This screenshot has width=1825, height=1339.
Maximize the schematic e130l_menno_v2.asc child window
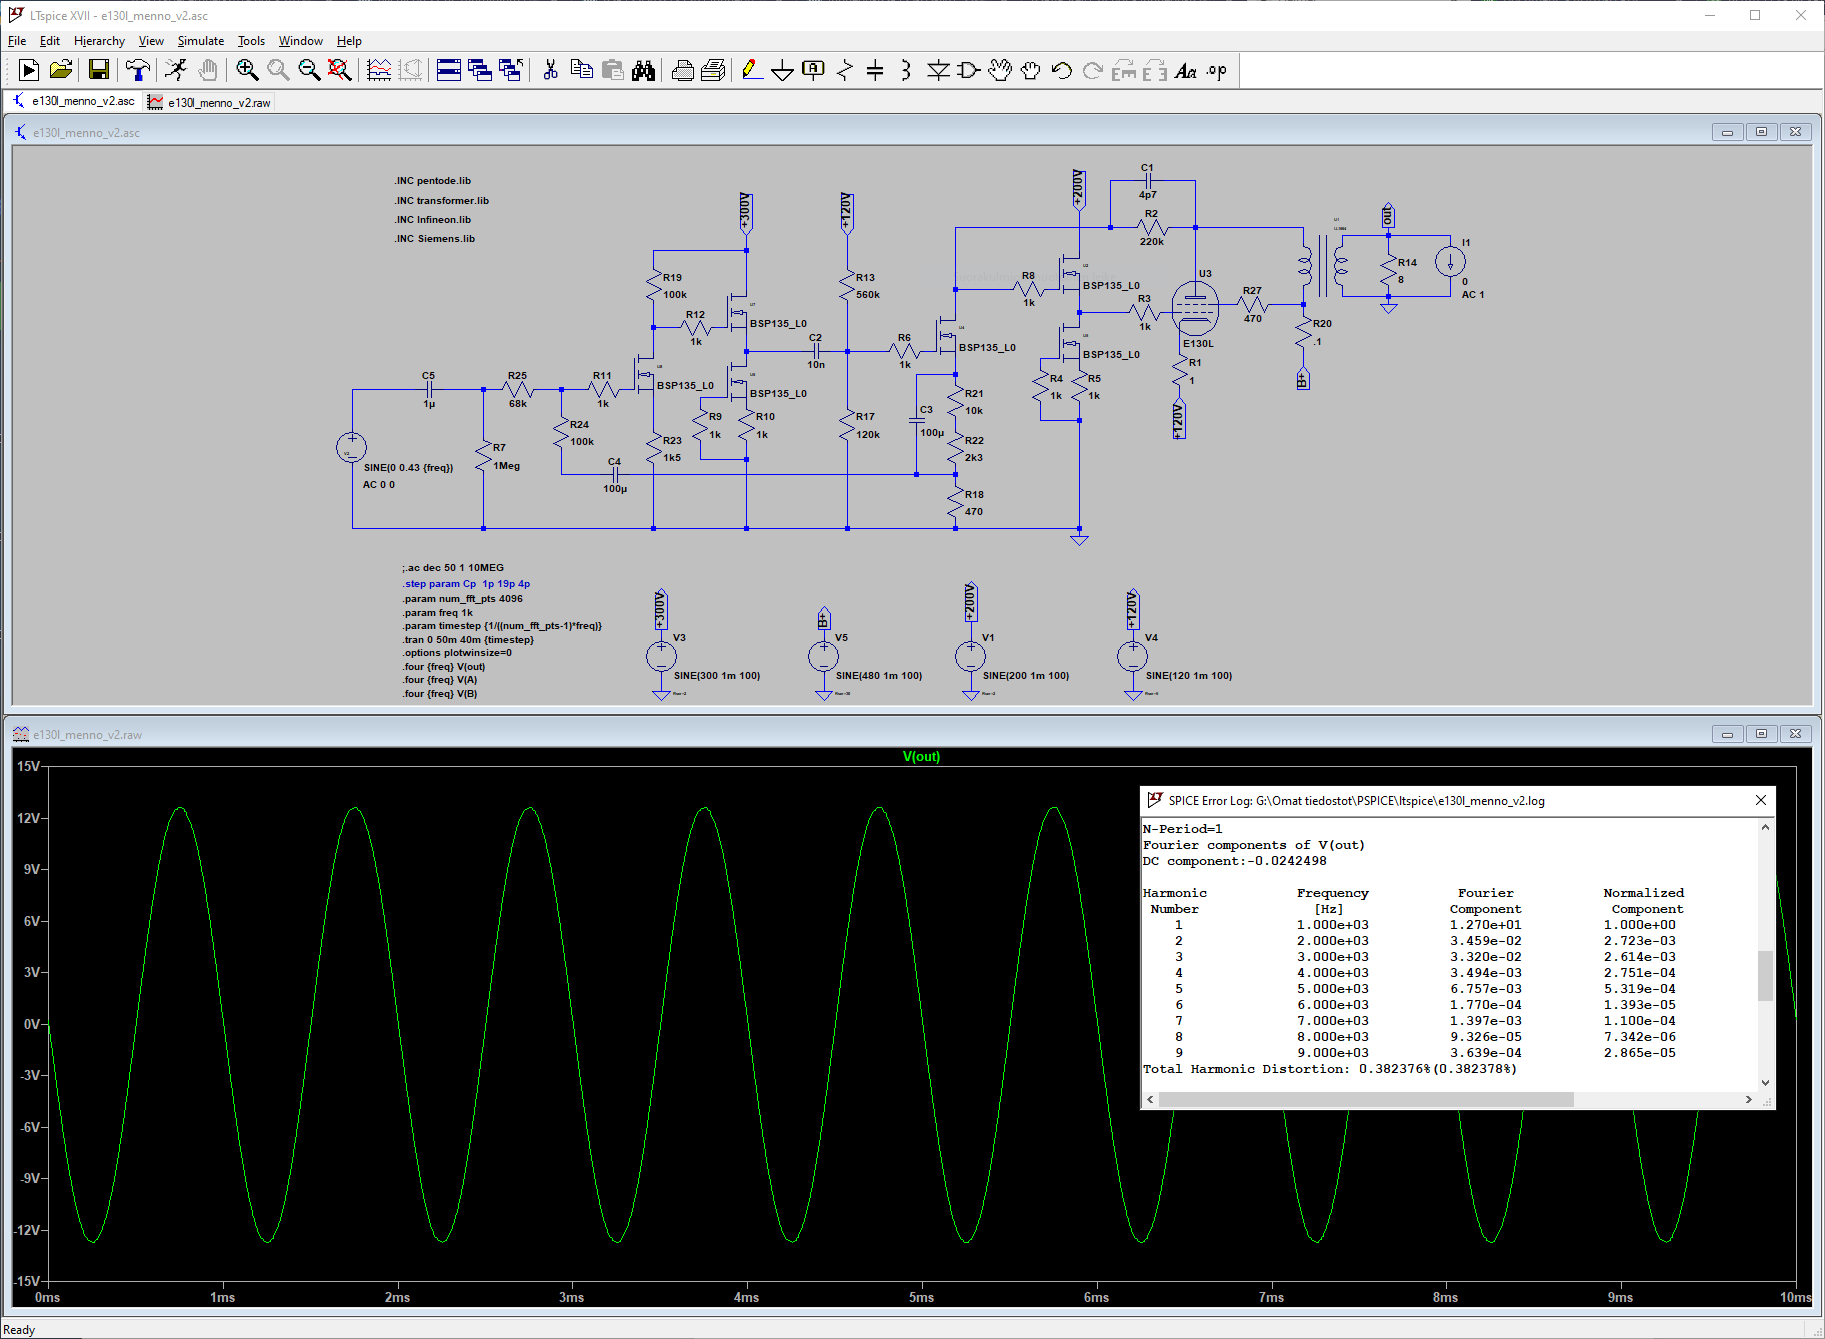(x=1761, y=132)
